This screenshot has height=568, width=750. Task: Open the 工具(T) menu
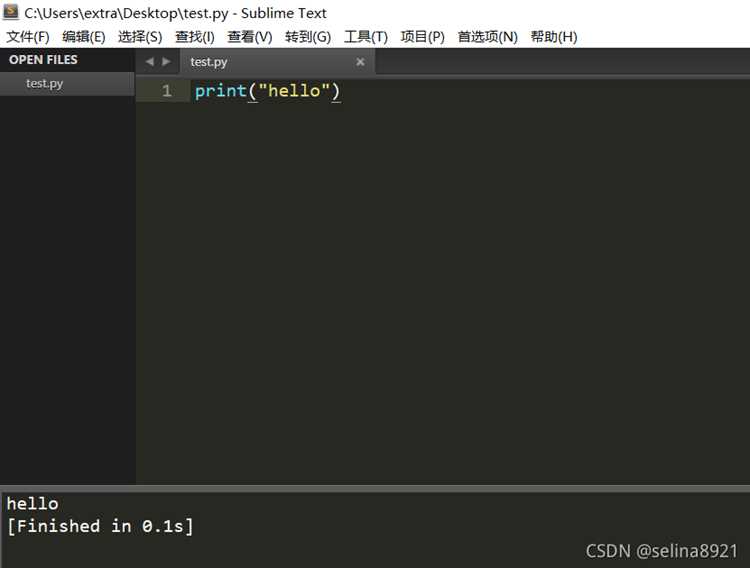366,37
